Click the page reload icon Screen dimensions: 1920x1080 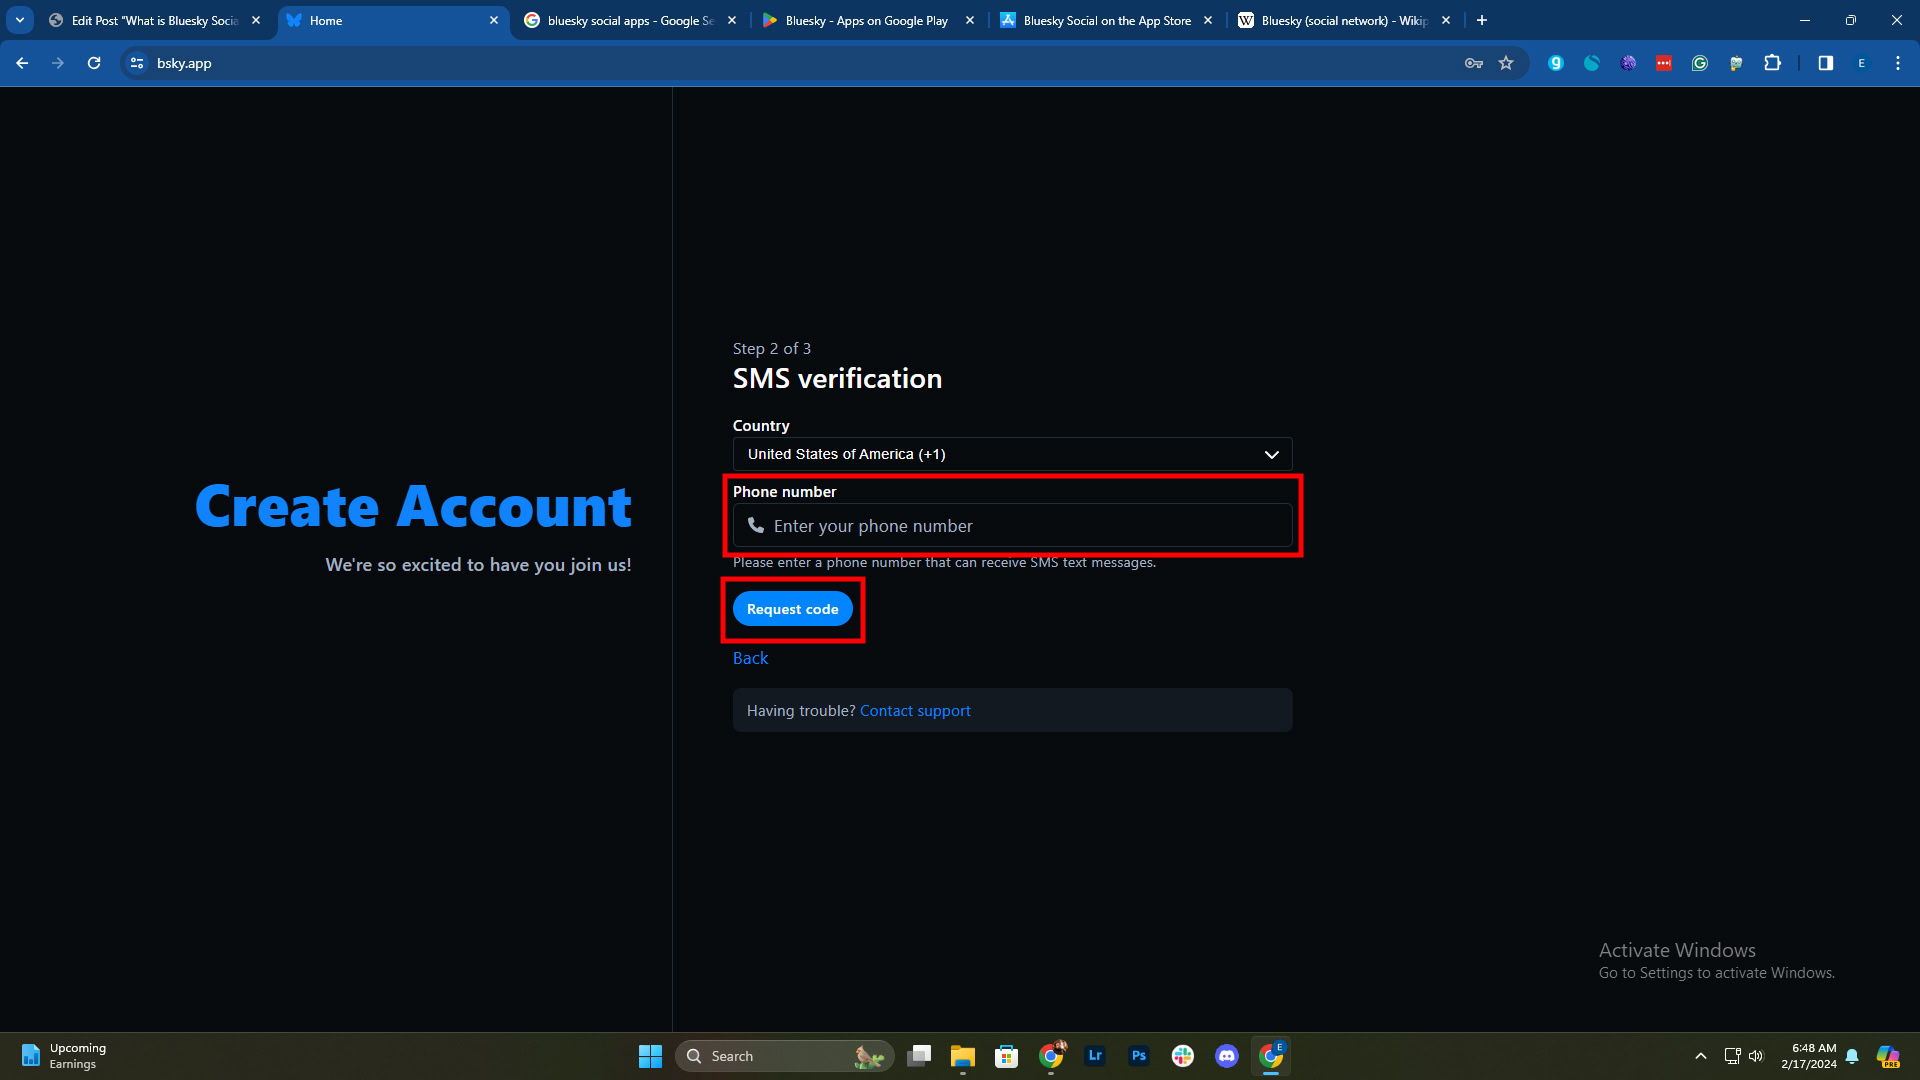[x=94, y=63]
